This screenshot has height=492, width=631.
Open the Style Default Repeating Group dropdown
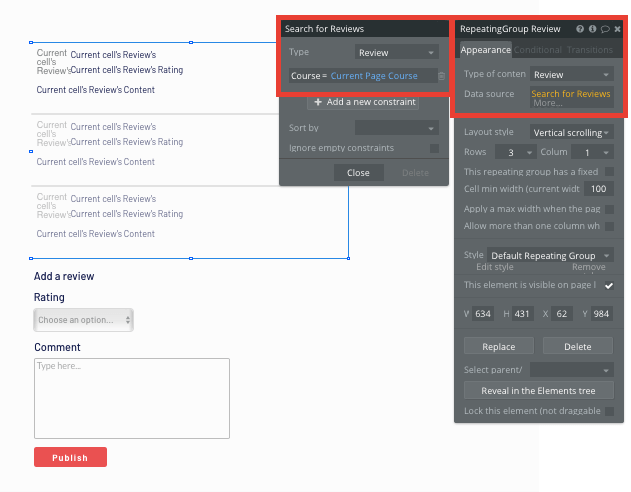(550, 256)
